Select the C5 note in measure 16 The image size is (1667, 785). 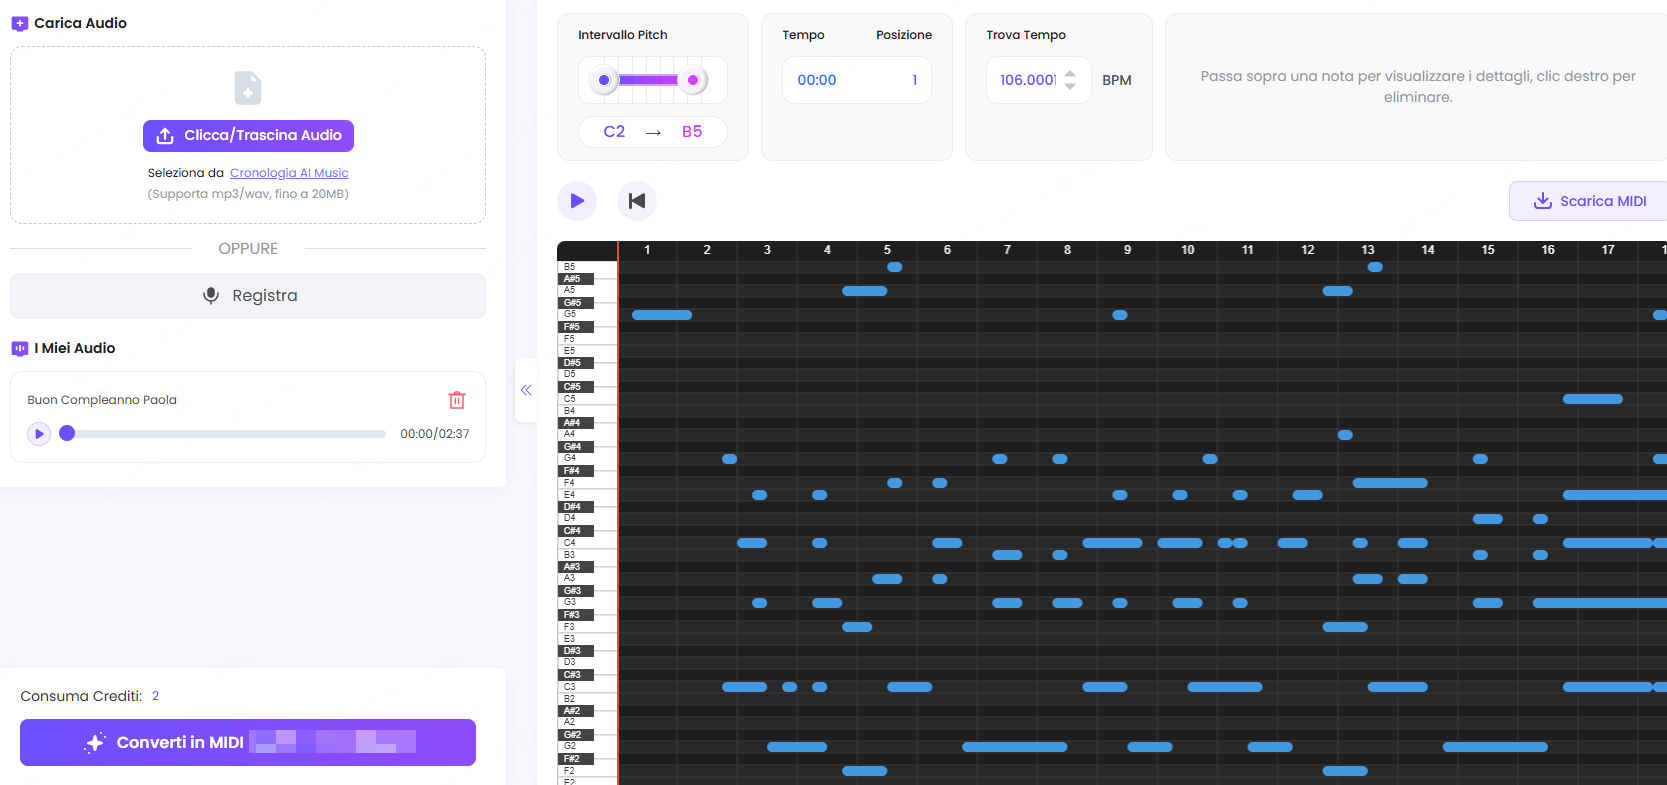click(x=1593, y=399)
